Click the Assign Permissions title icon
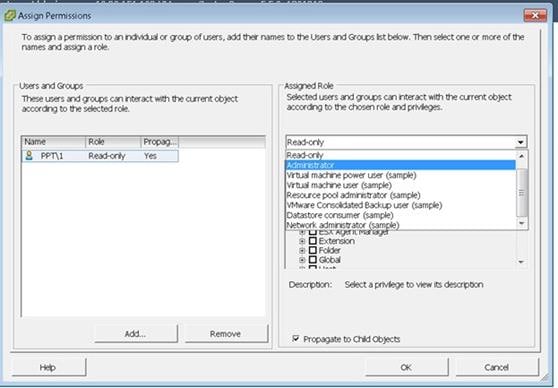The width and height of the screenshot is (558, 388). (x=10, y=16)
